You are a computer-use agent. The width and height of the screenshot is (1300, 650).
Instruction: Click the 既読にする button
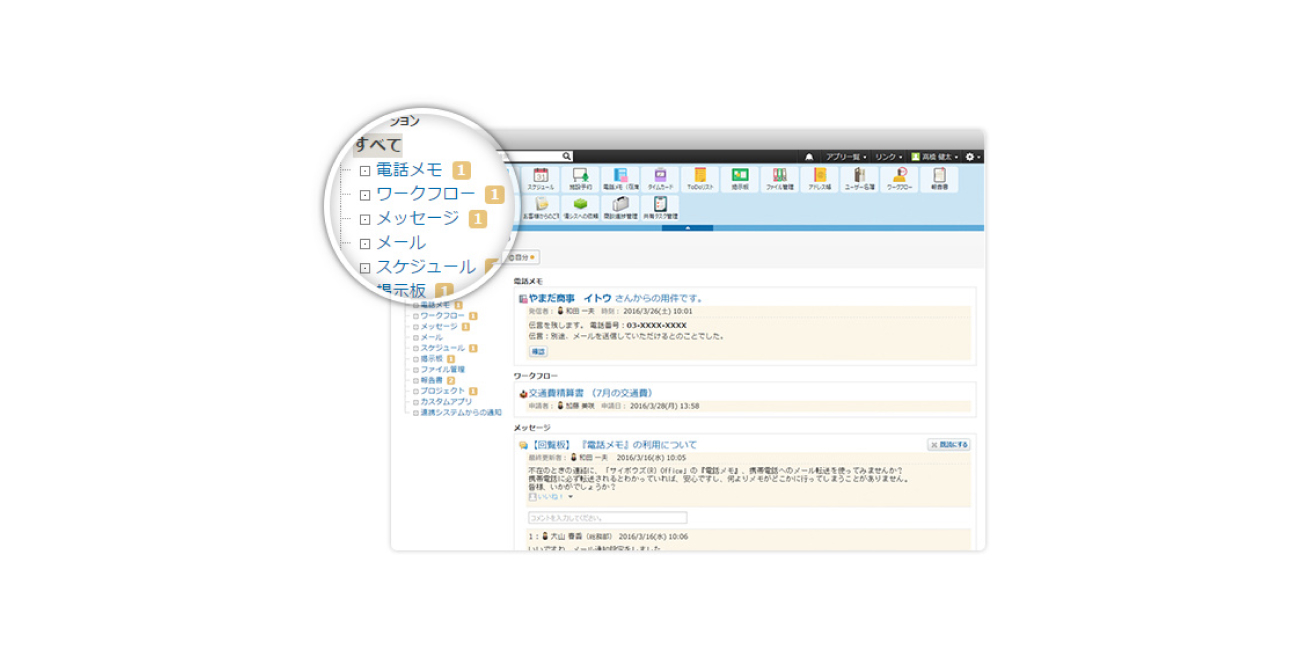coord(948,445)
